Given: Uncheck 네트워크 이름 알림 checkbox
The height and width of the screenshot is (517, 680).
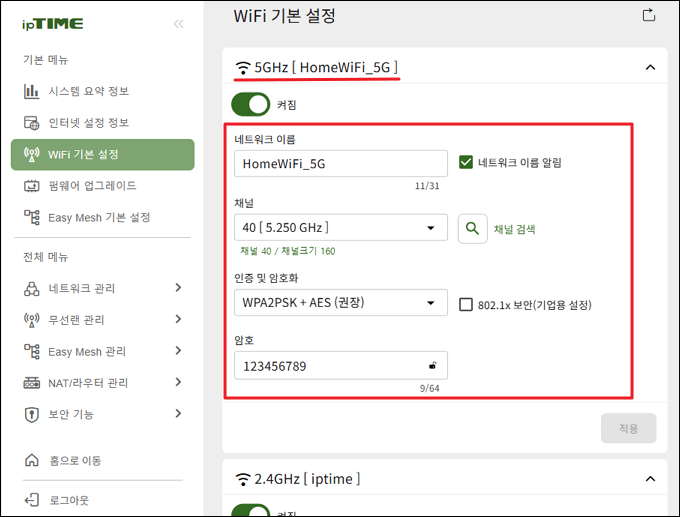Looking at the screenshot, I should coord(466,162).
